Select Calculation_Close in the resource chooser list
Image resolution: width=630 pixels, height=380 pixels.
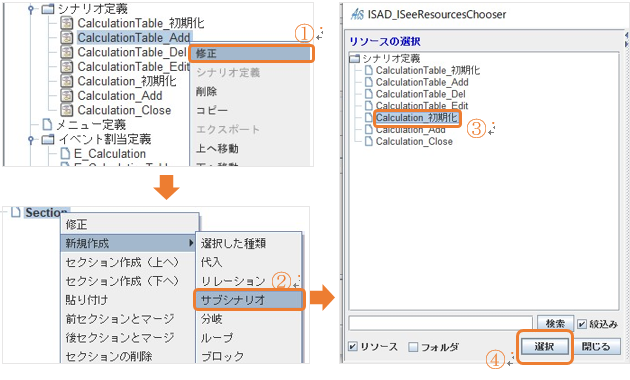pyautogui.click(x=414, y=141)
